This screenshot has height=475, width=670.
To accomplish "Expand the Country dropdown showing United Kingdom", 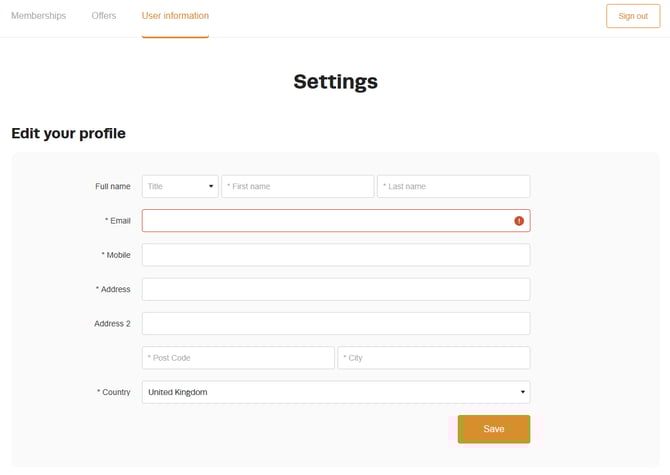I will click(336, 392).
